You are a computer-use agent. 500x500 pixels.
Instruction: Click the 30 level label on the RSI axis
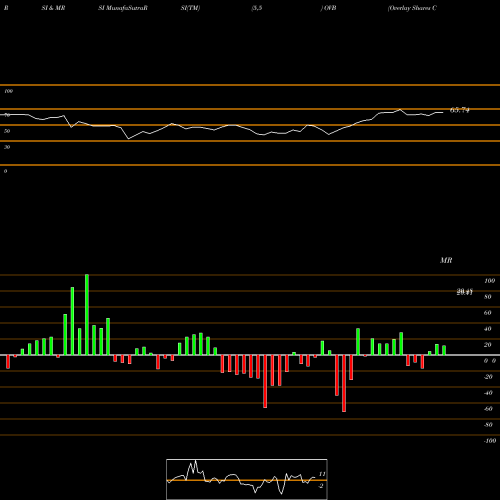click(7, 147)
